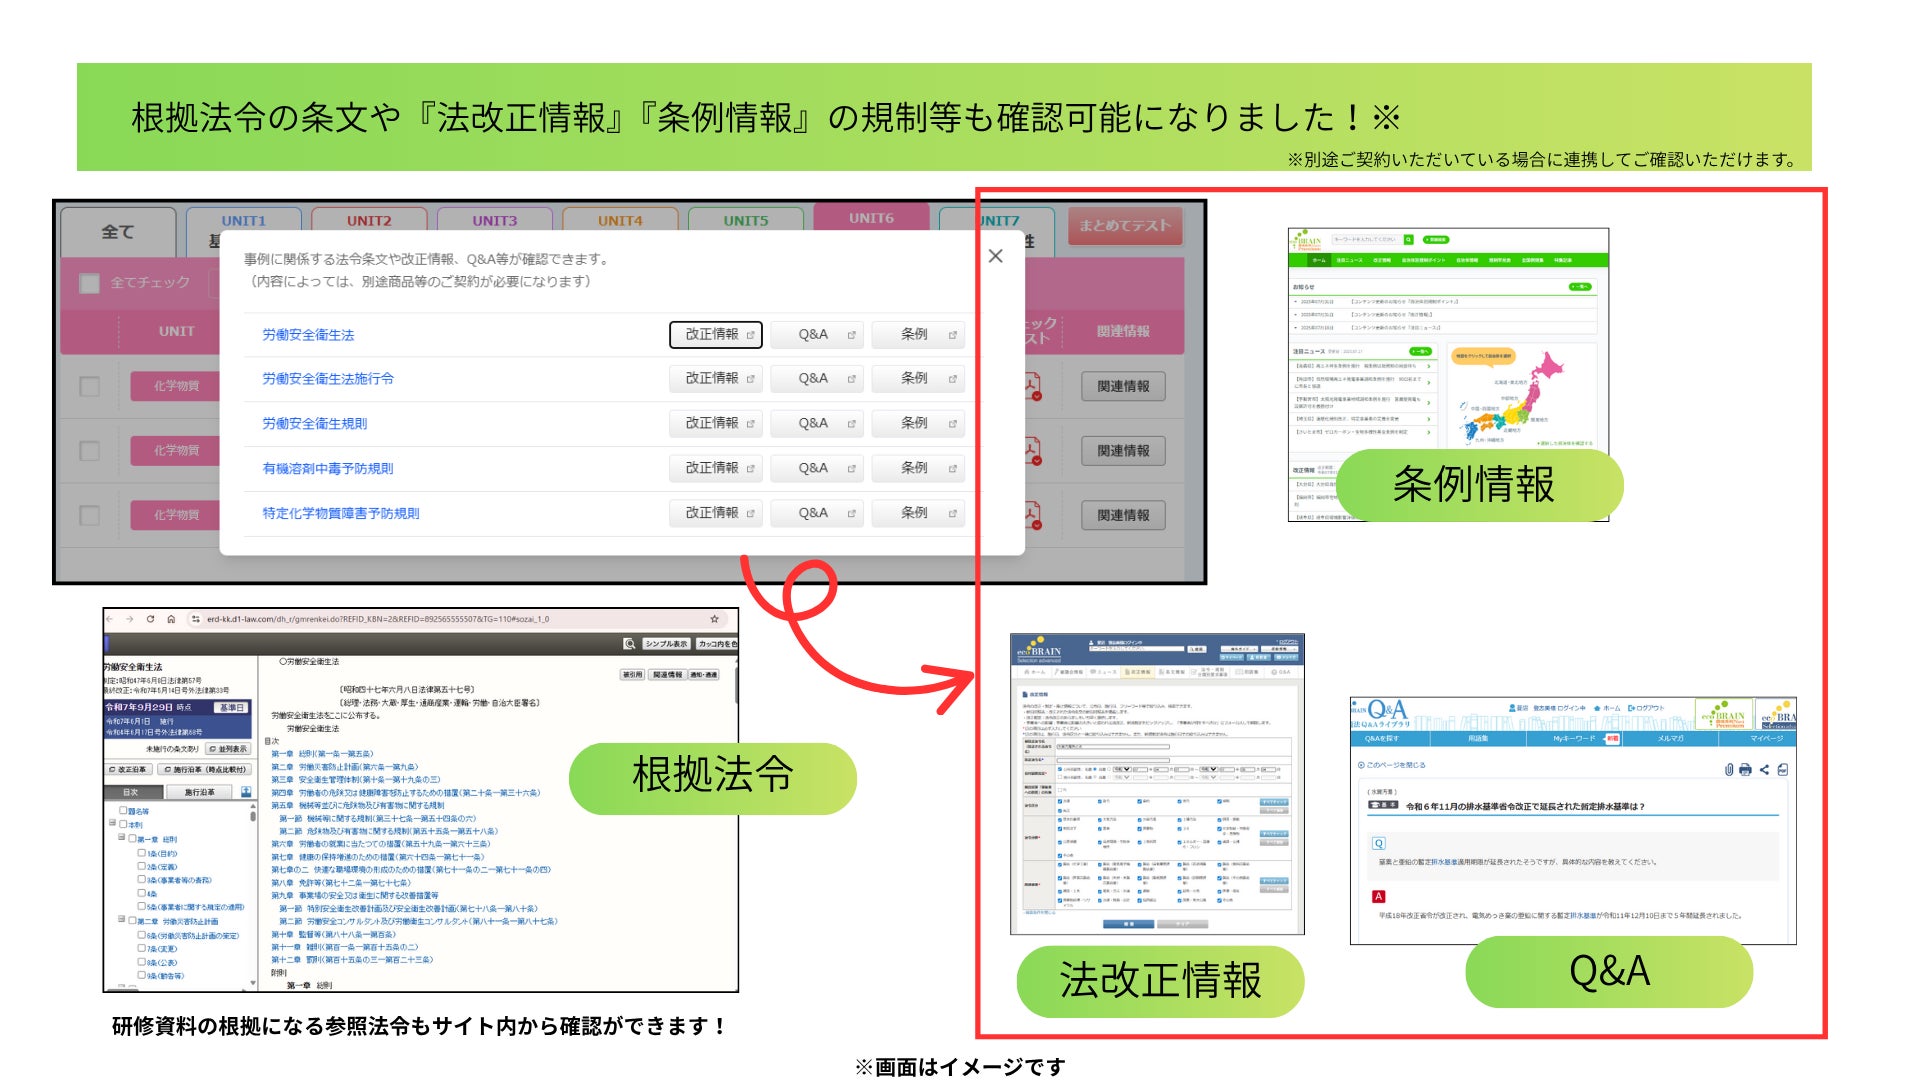
Task: Click the magnifier search icon in law viewer
Action: (x=629, y=644)
